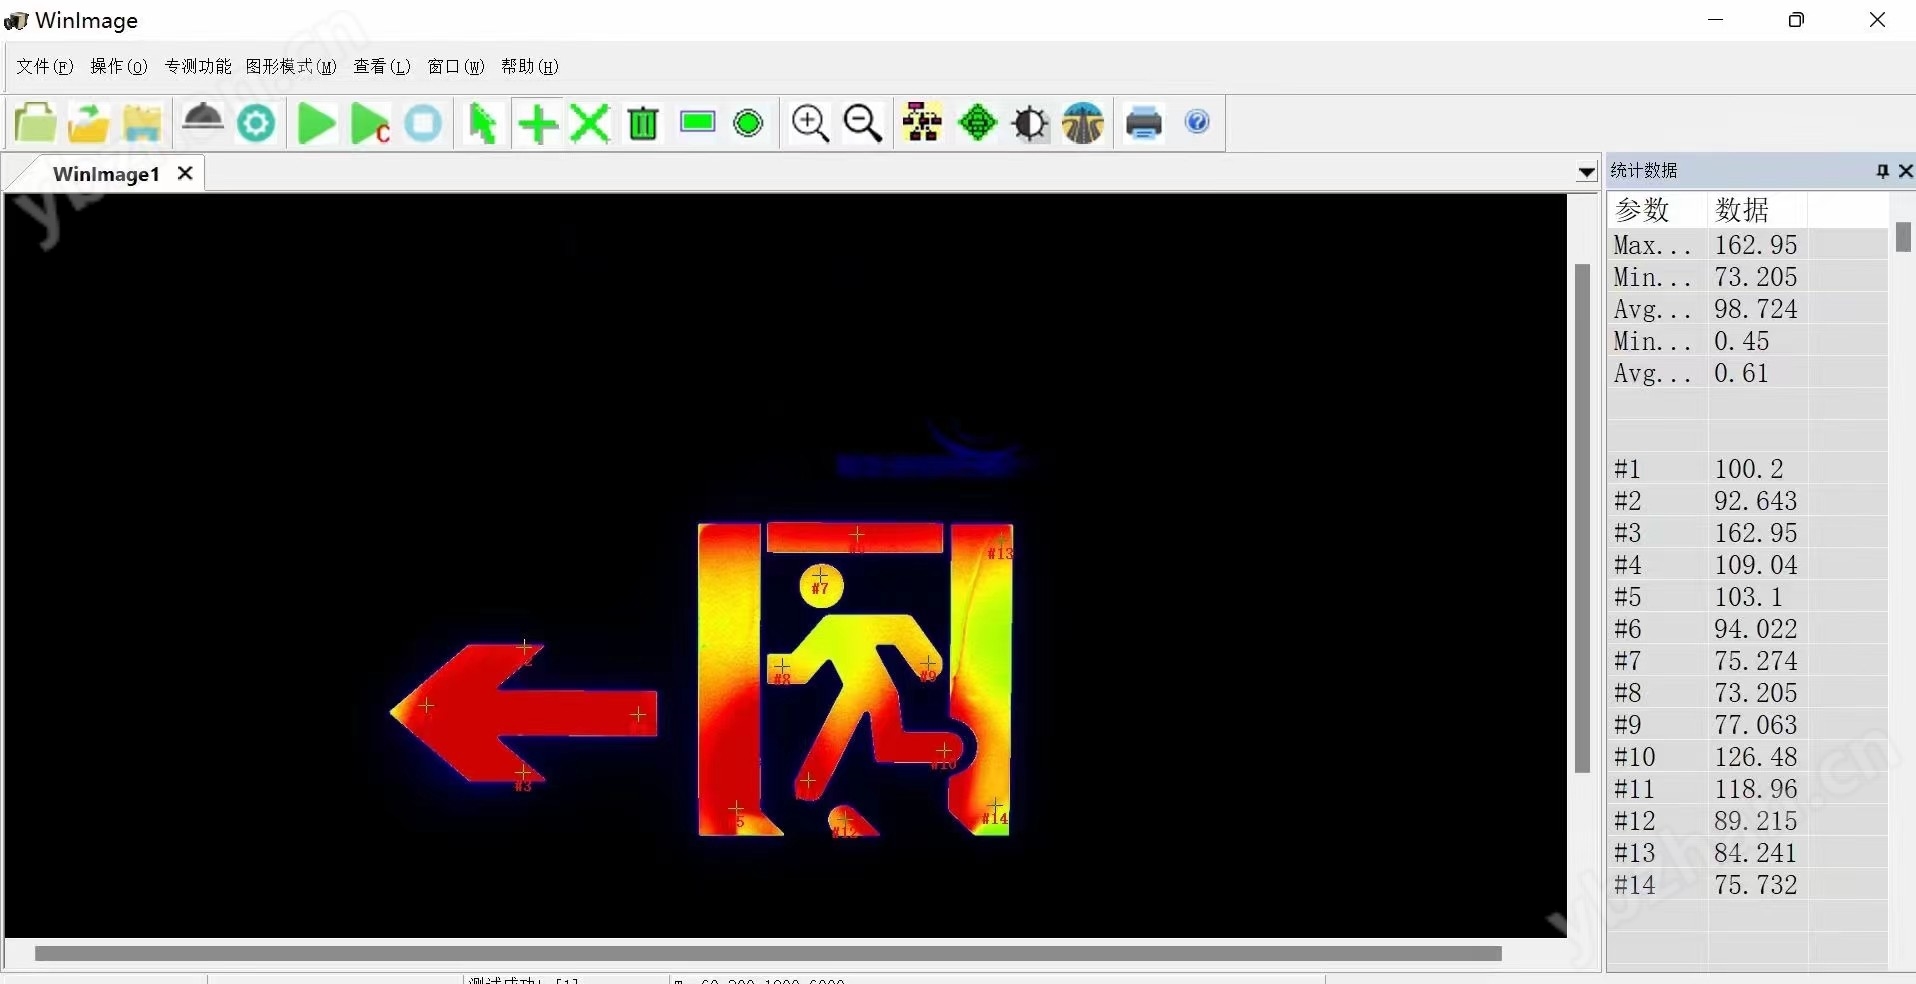Close the WinImage1 tab
This screenshot has width=1916, height=984.
(x=185, y=173)
